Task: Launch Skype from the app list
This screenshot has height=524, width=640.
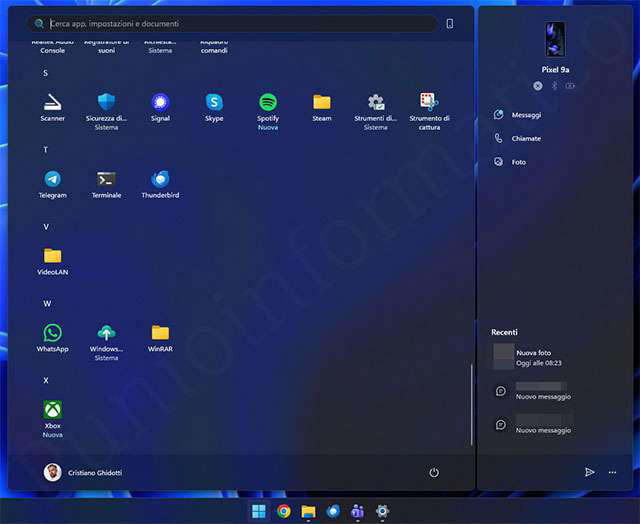Action: pos(214,108)
